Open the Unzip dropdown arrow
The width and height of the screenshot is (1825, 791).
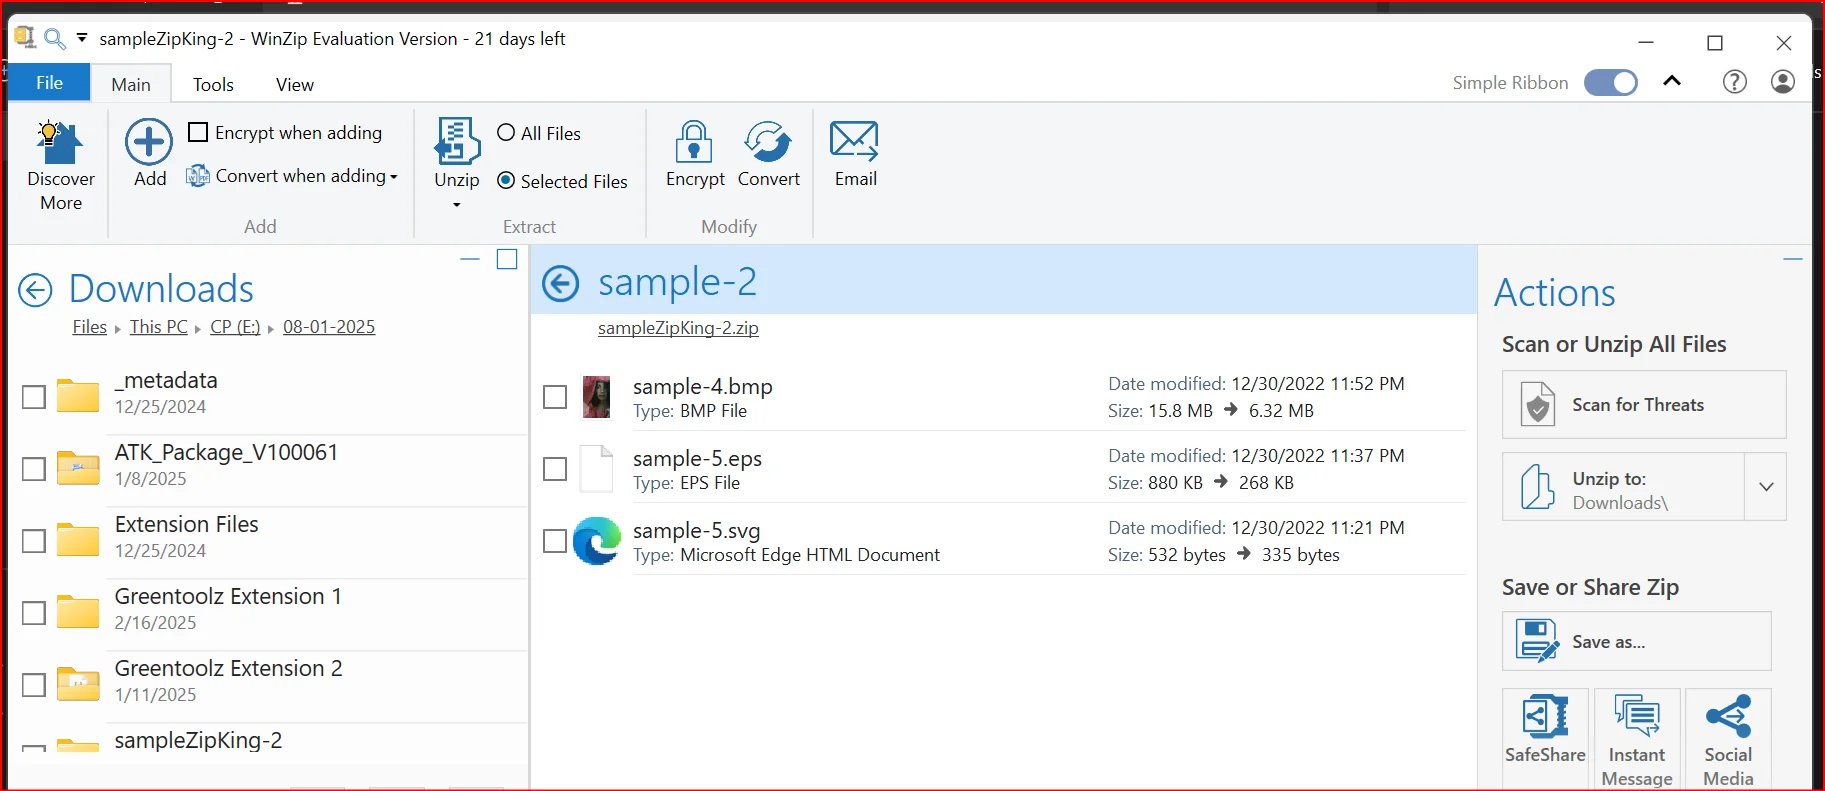pos(457,205)
